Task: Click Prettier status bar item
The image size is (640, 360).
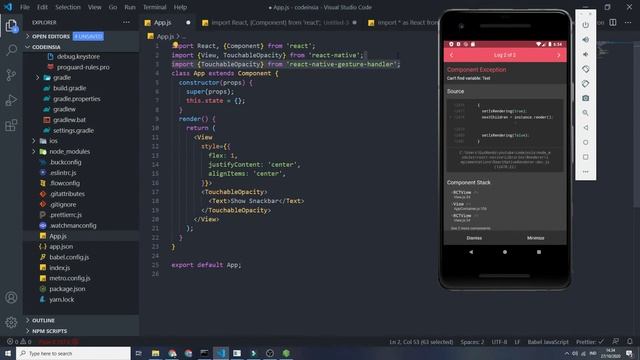Action: click(590, 342)
